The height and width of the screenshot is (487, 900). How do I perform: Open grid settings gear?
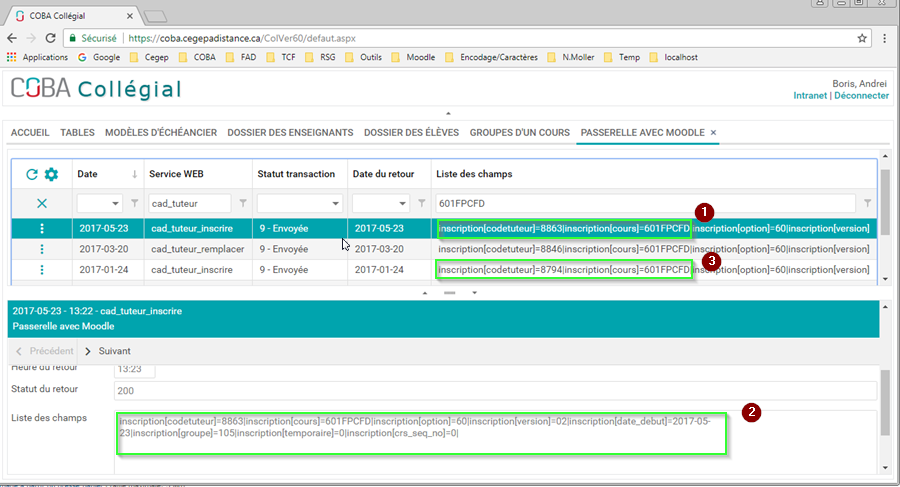point(51,174)
